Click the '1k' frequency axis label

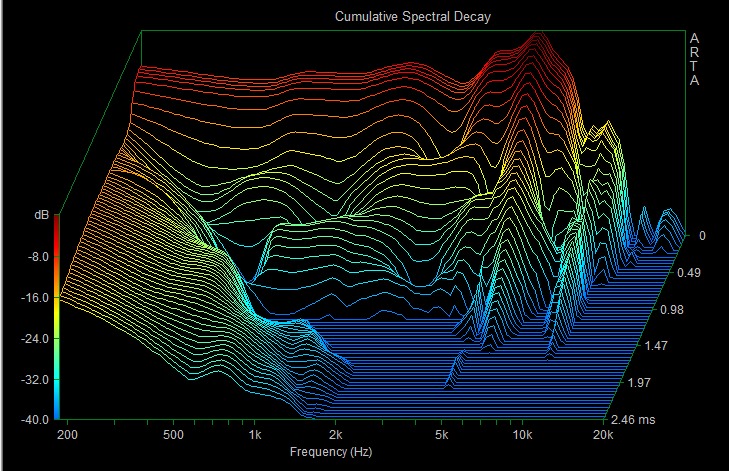point(255,435)
